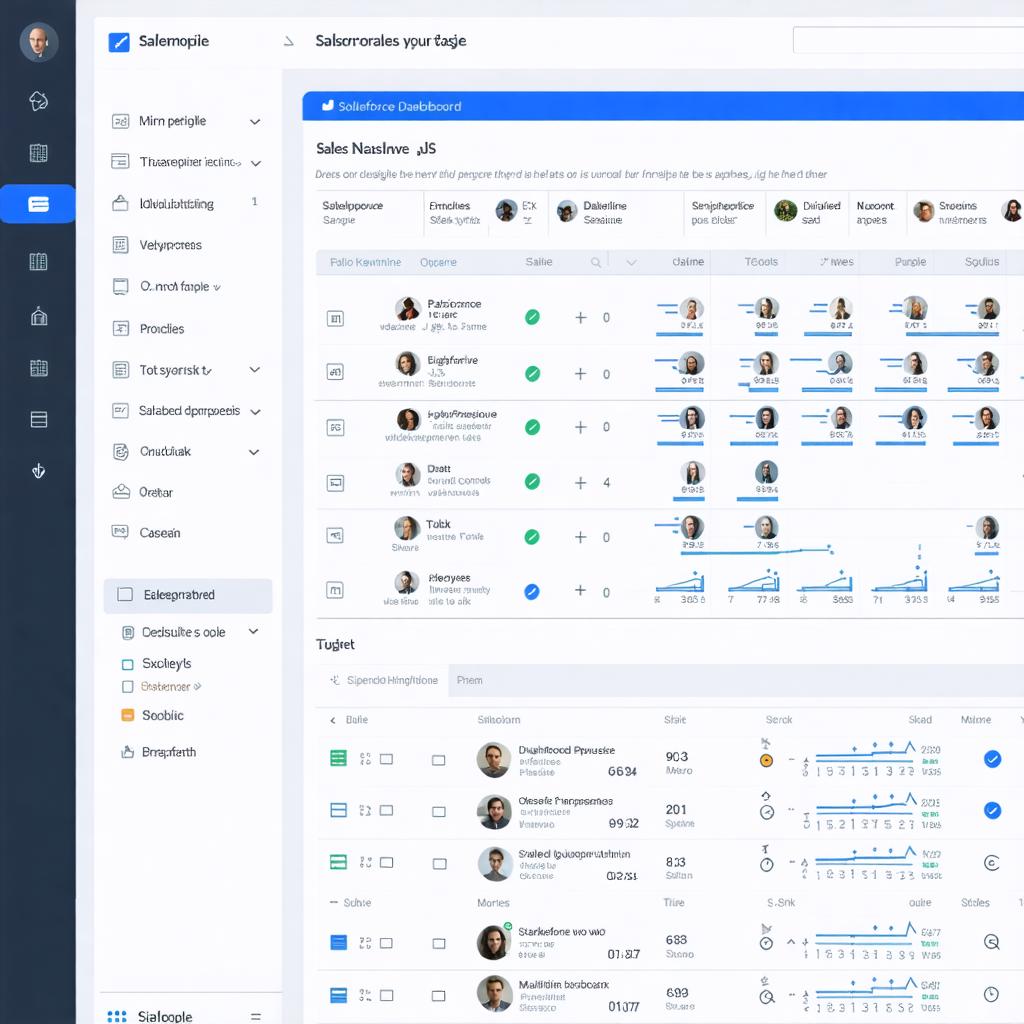Click the plus button in Rleoyees row
1024x1024 pixels.
[580, 590]
